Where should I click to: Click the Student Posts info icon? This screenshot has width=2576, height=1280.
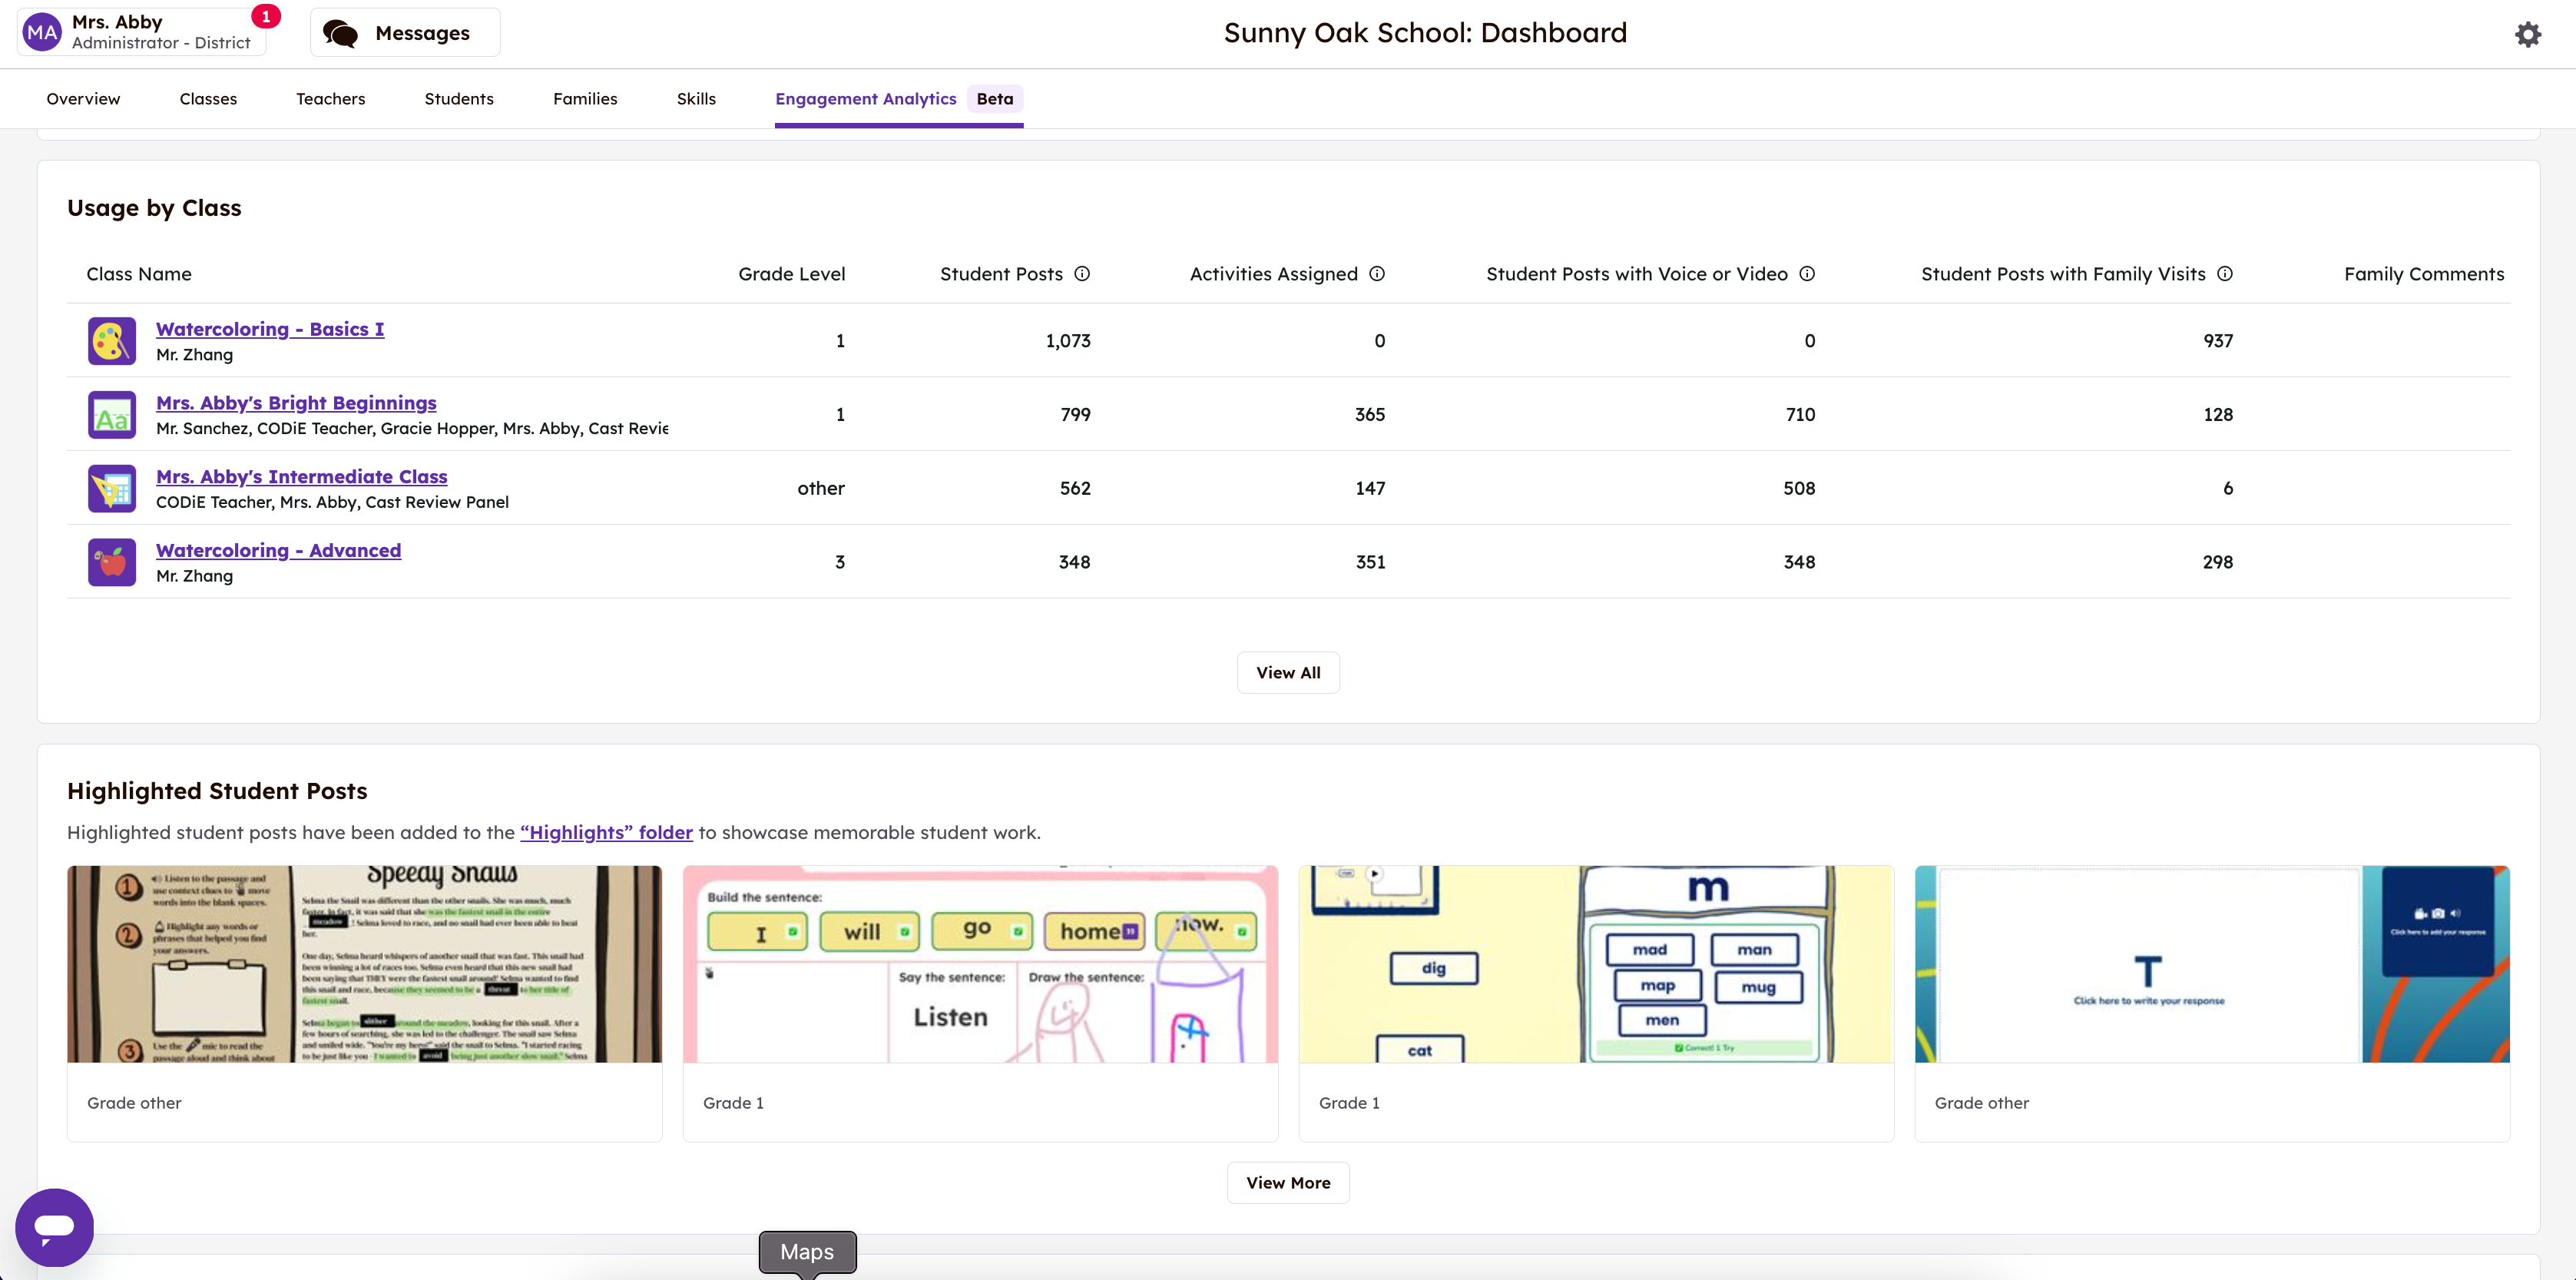[x=1081, y=274]
